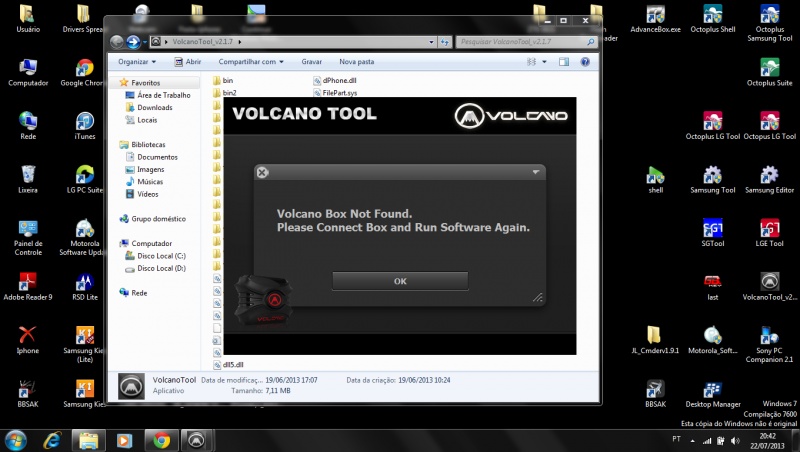Launch Internet Explorer from the taskbar
The image size is (800, 452).
pos(52,440)
